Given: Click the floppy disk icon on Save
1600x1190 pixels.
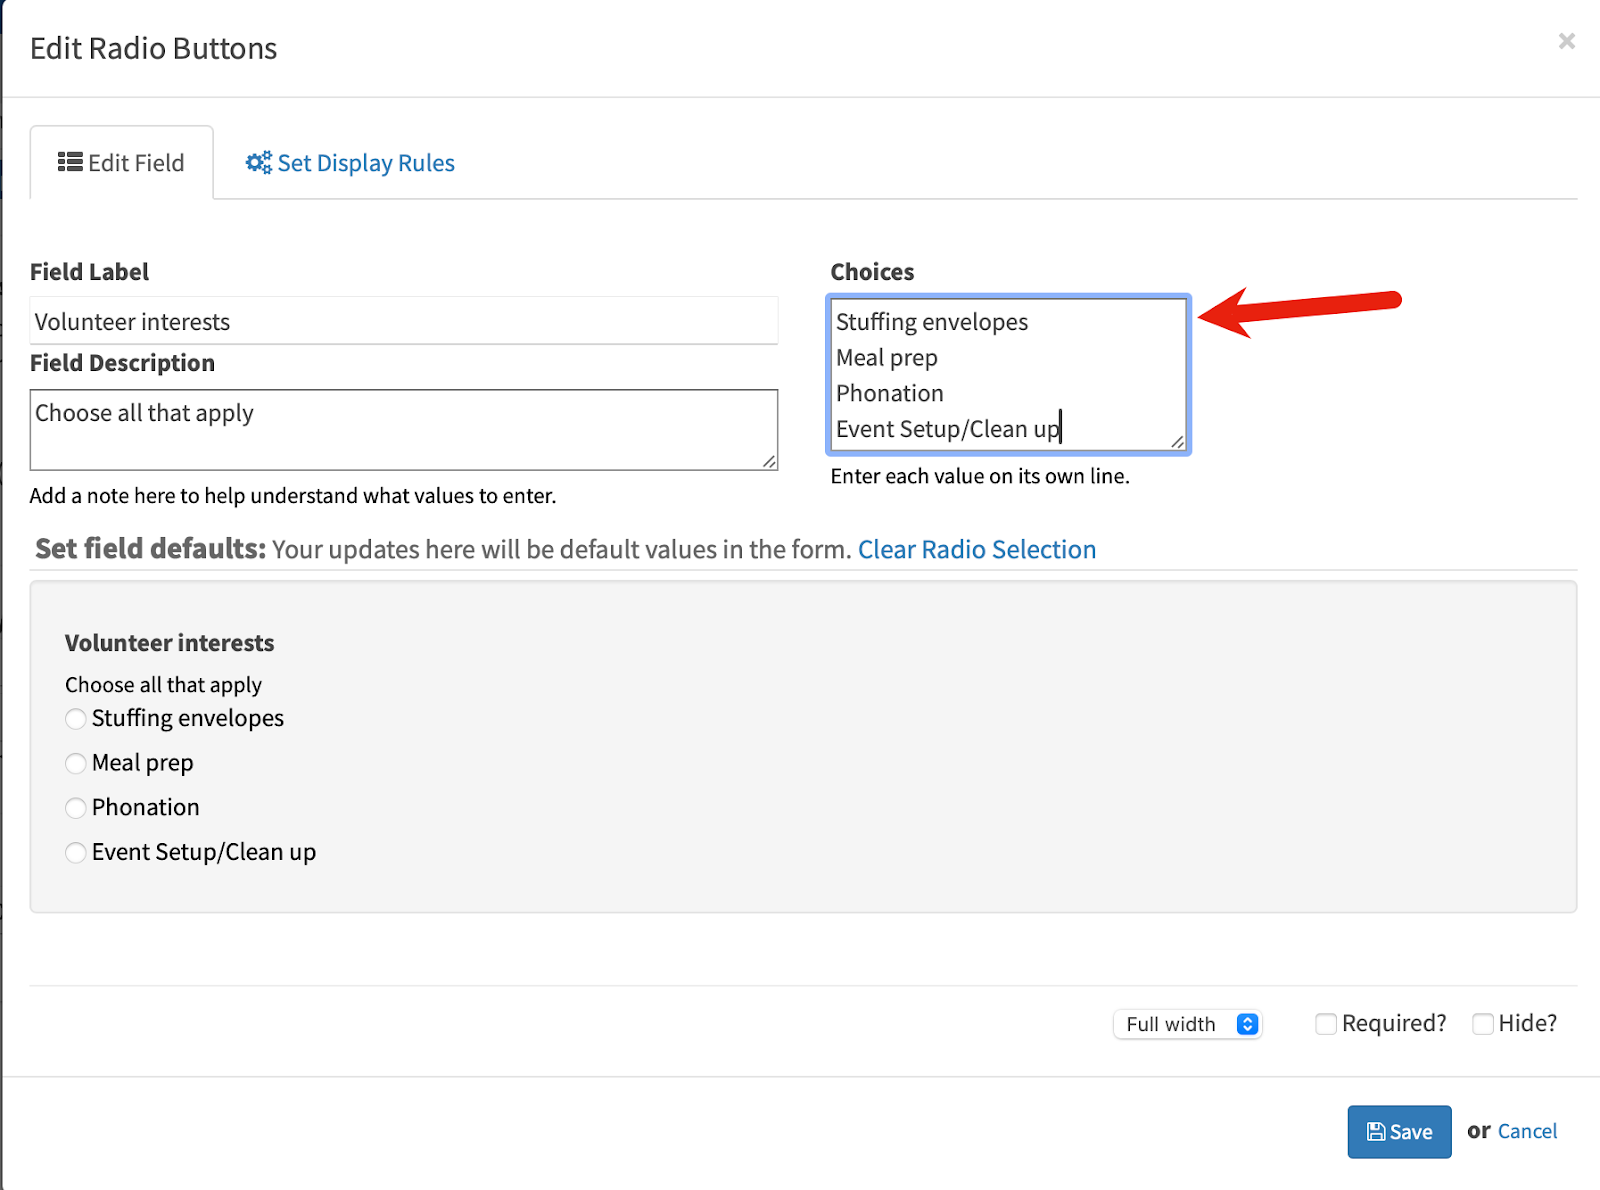Looking at the screenshot, I should [1376, 1132].
